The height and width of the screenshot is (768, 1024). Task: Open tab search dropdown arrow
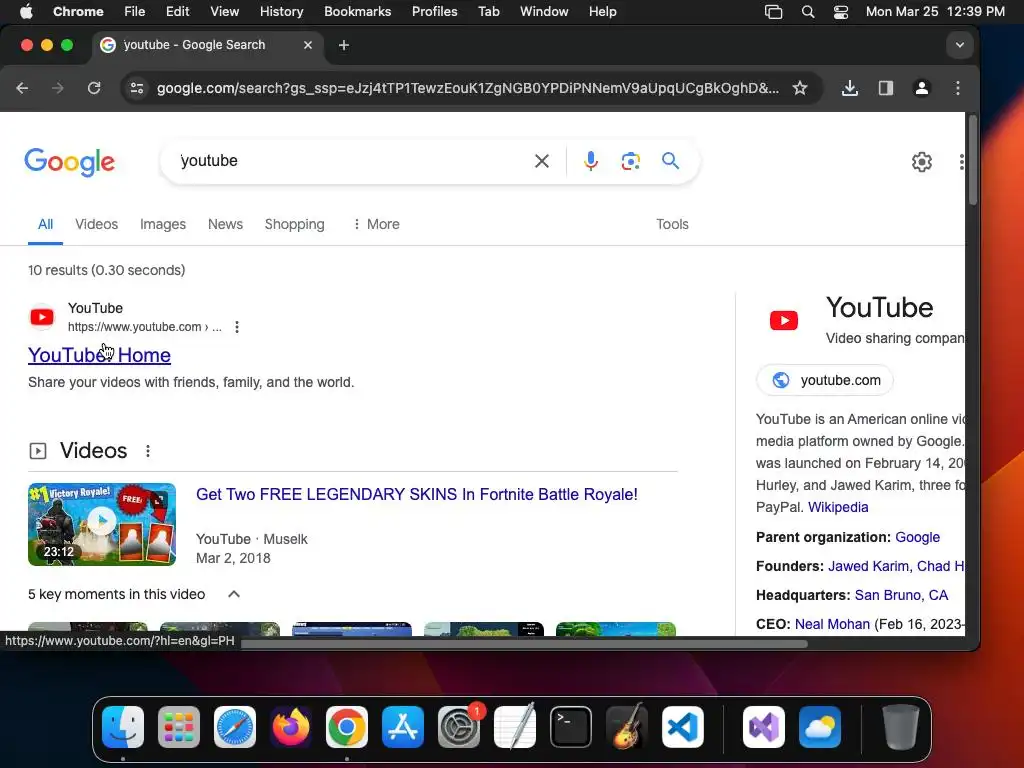tap(959, 45)
